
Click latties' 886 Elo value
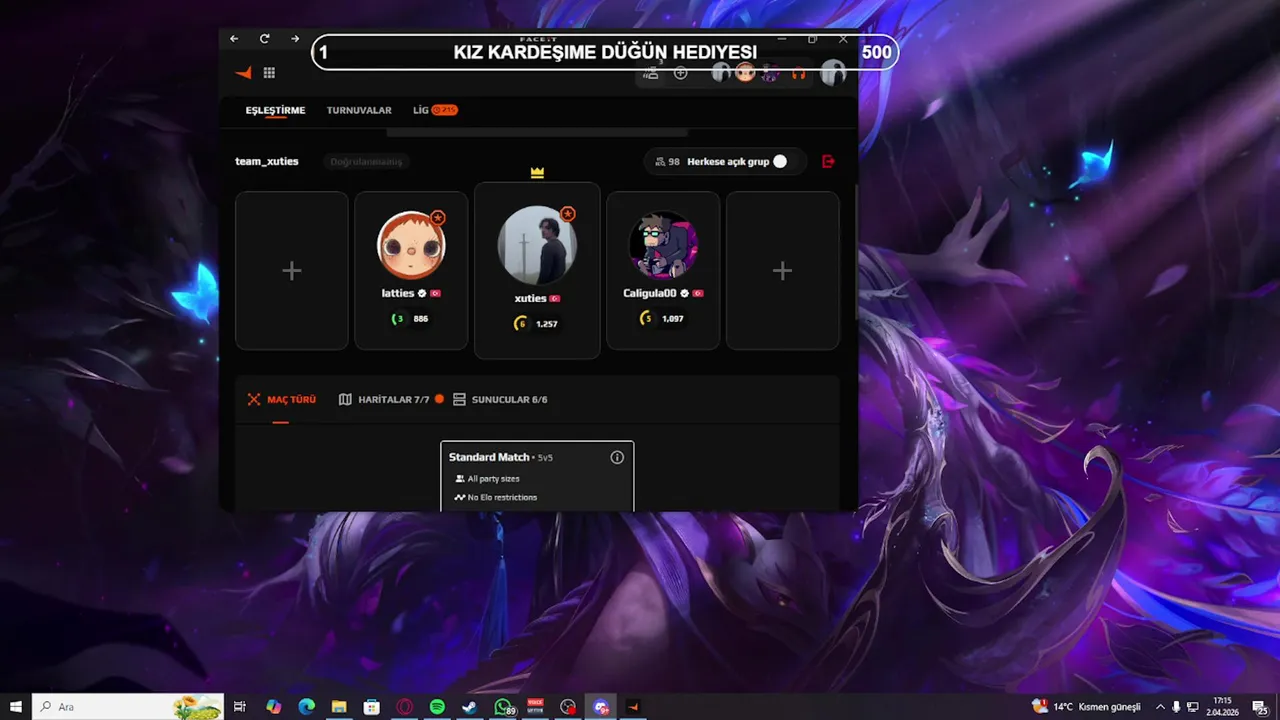pyautogui.click(x=421, y=319)
